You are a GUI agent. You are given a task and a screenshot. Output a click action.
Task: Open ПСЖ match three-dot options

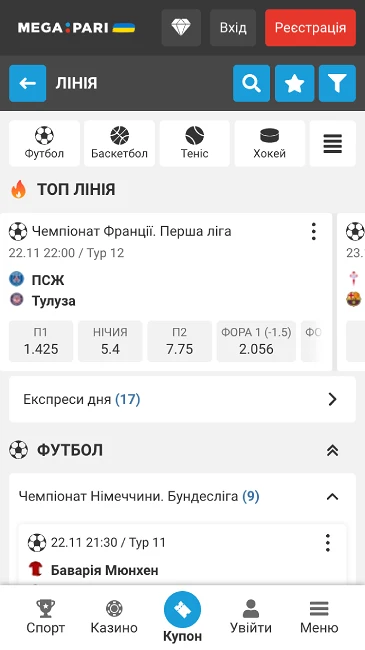click(x=314, y=231)
